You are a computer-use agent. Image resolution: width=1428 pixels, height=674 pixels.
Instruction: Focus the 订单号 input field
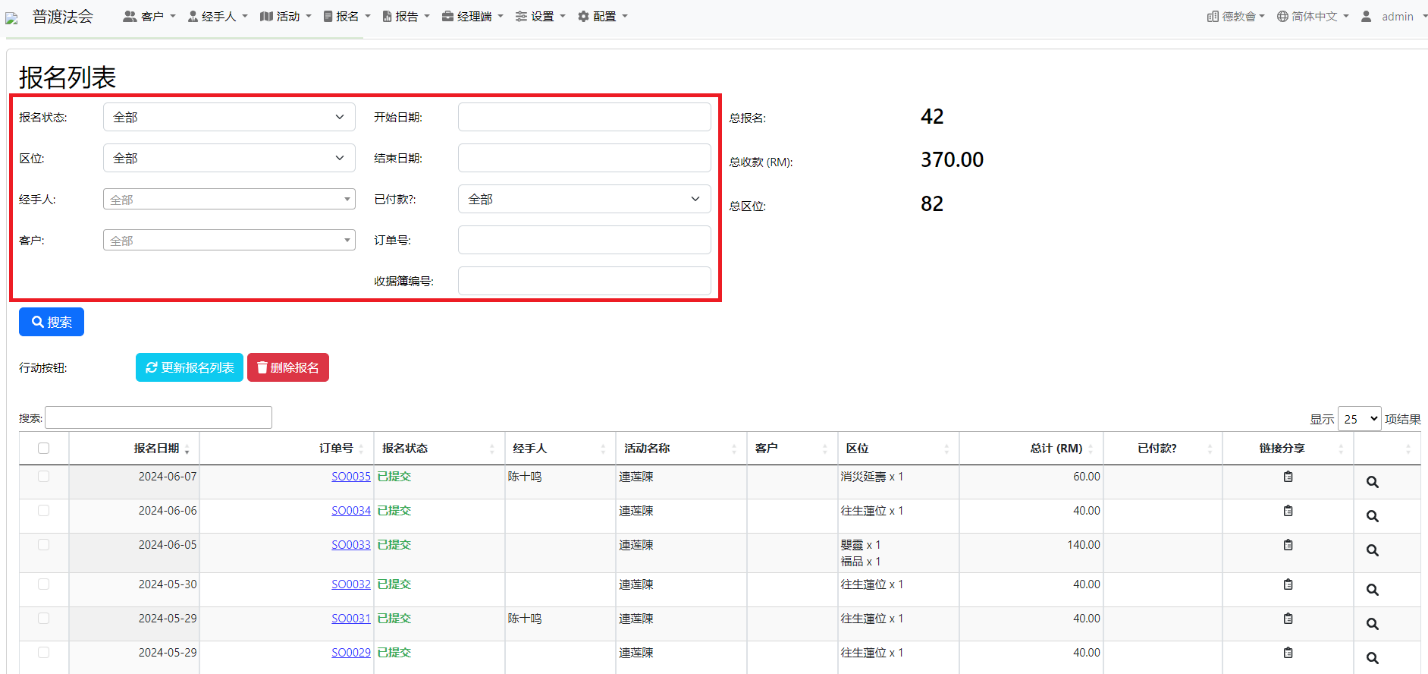pos(584,240)
